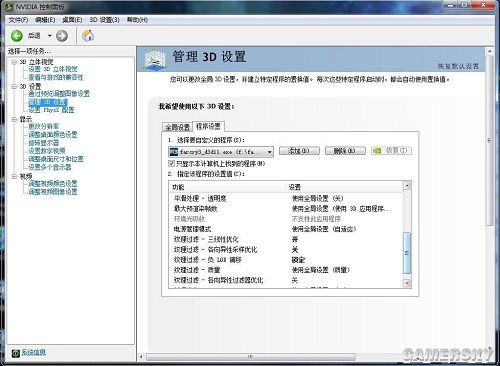The width and height of the screenshot is (500, 366).
Task: Select 旋转显示器 in the tree
Action: [x=43, y=143]
